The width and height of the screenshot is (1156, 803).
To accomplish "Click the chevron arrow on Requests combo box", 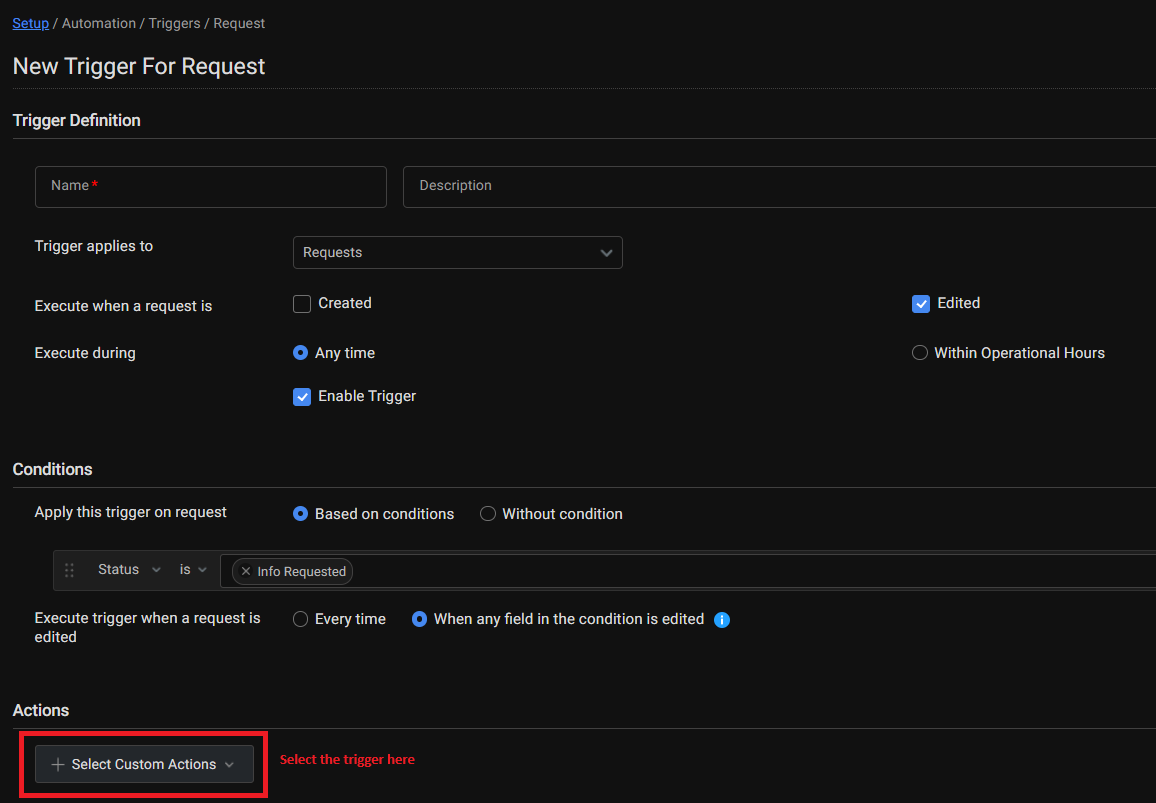I will 606,253.
